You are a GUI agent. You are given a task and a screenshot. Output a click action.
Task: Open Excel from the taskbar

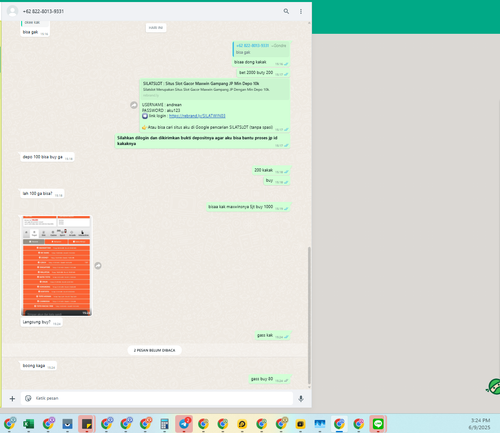tap(29, 424)
